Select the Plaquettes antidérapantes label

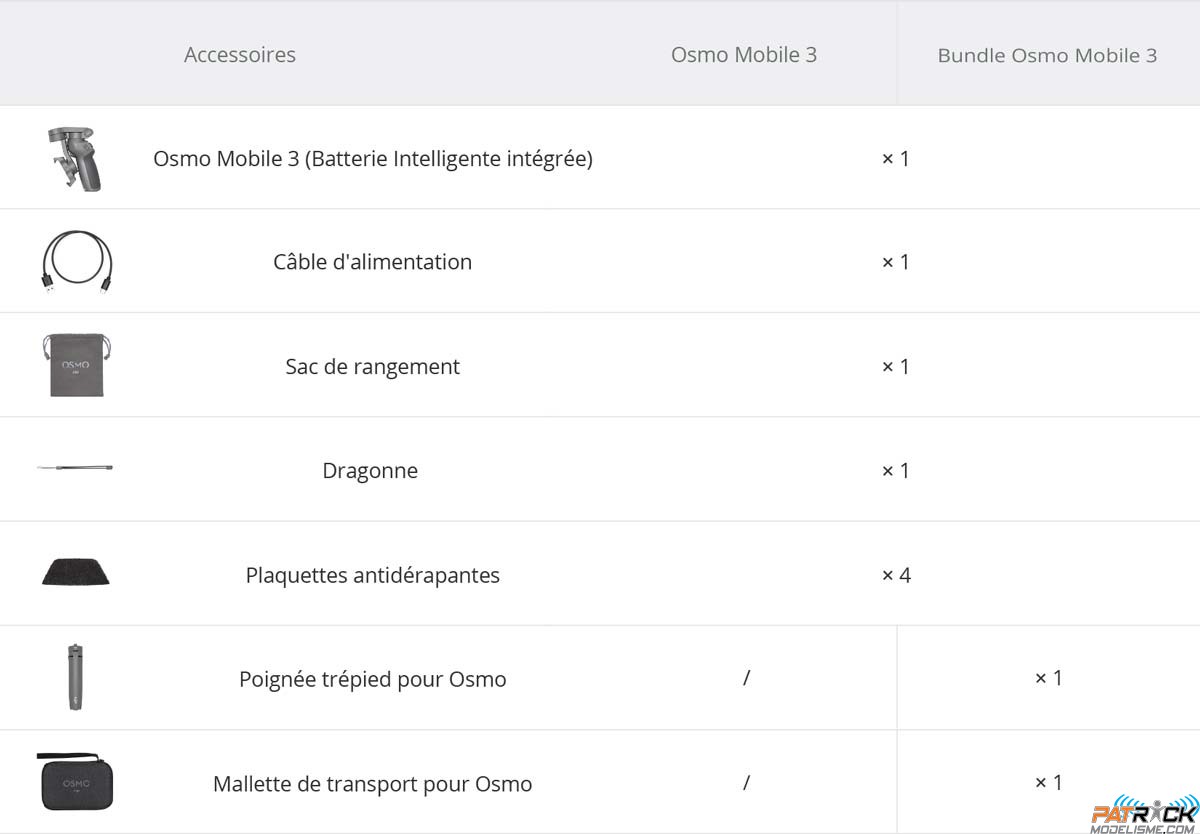[x=373, y=576]
